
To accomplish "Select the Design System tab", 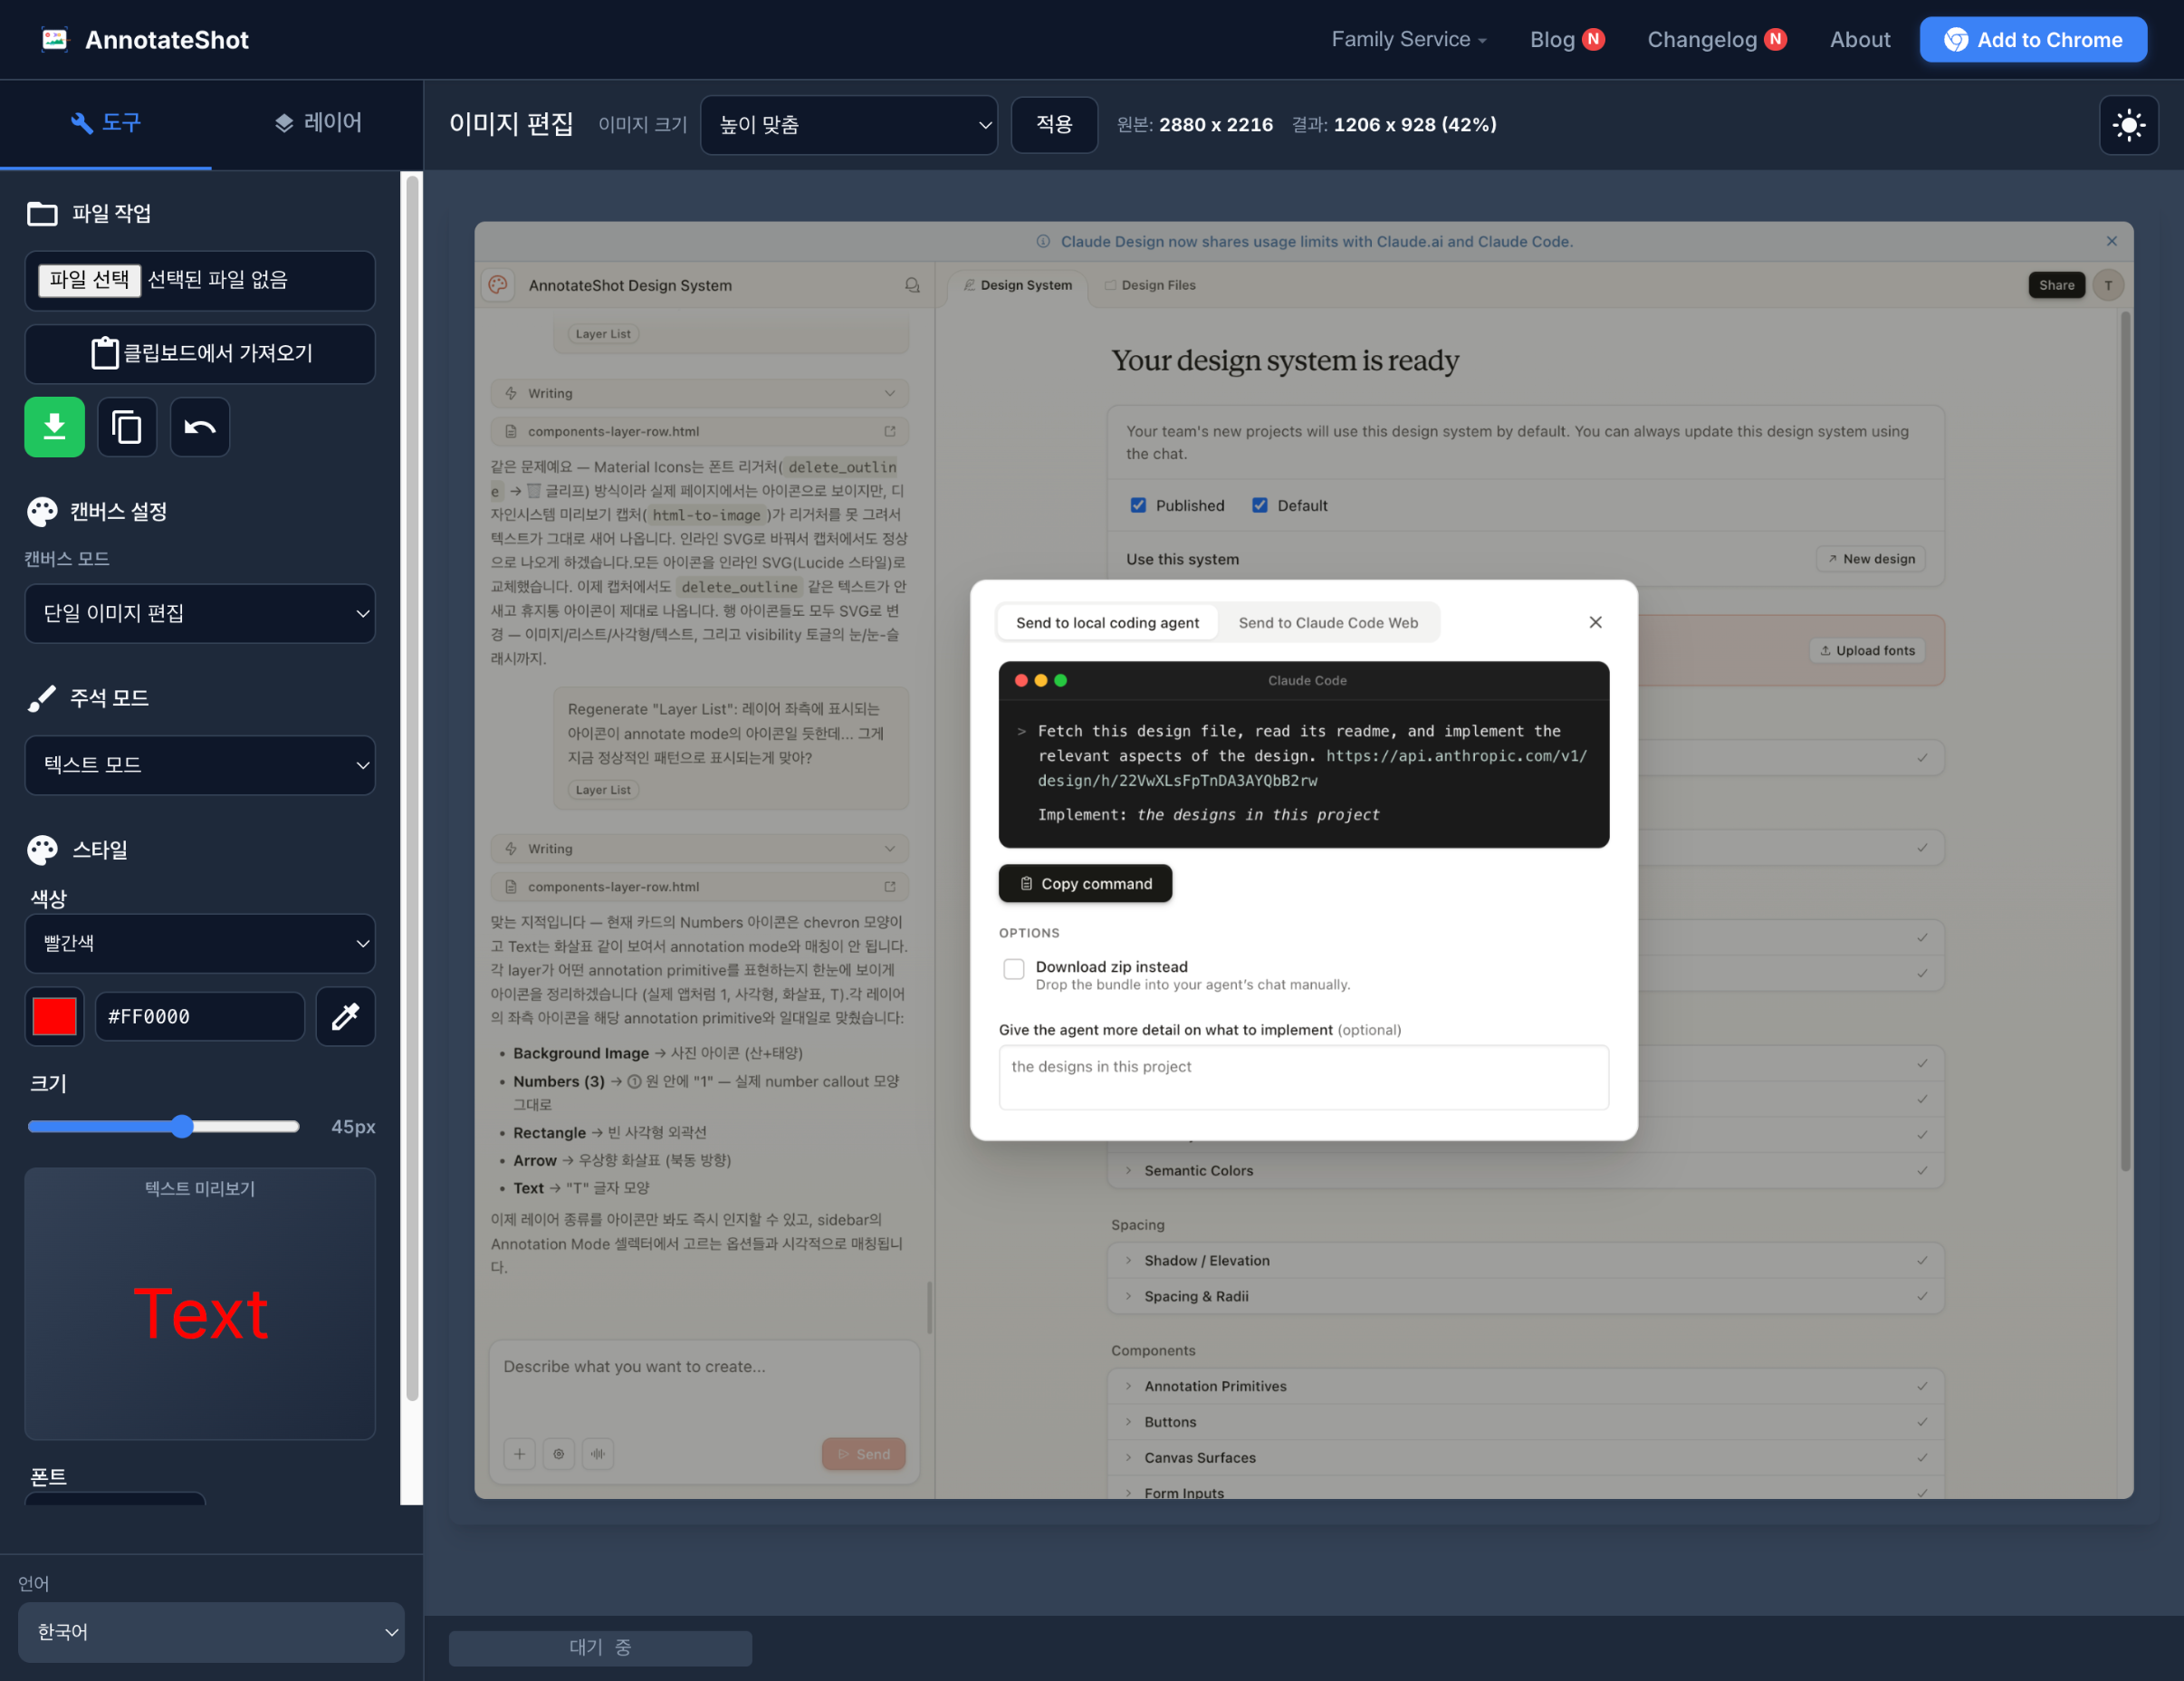I will tap(1018, 285).
